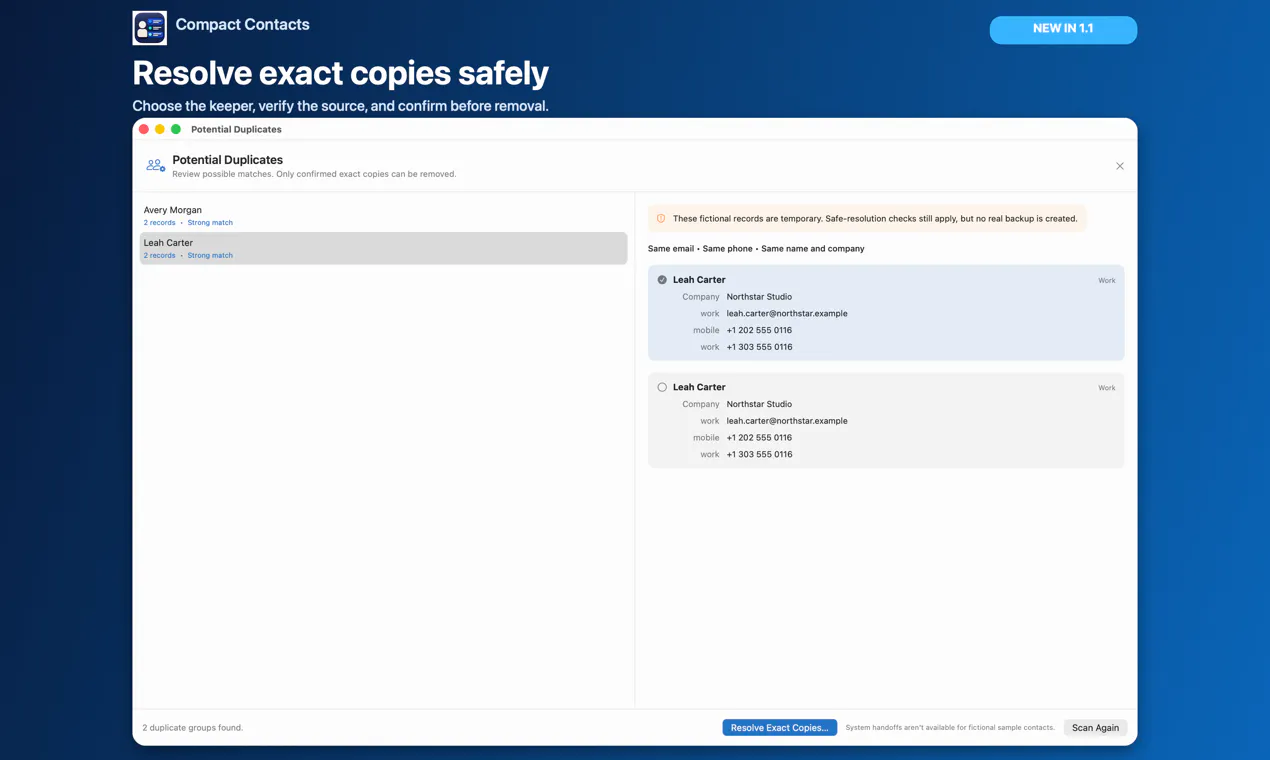Click Northstar Studio in the second Leah Carter card
Viewport: 1270px width, 760px height.
click(759, 404)
